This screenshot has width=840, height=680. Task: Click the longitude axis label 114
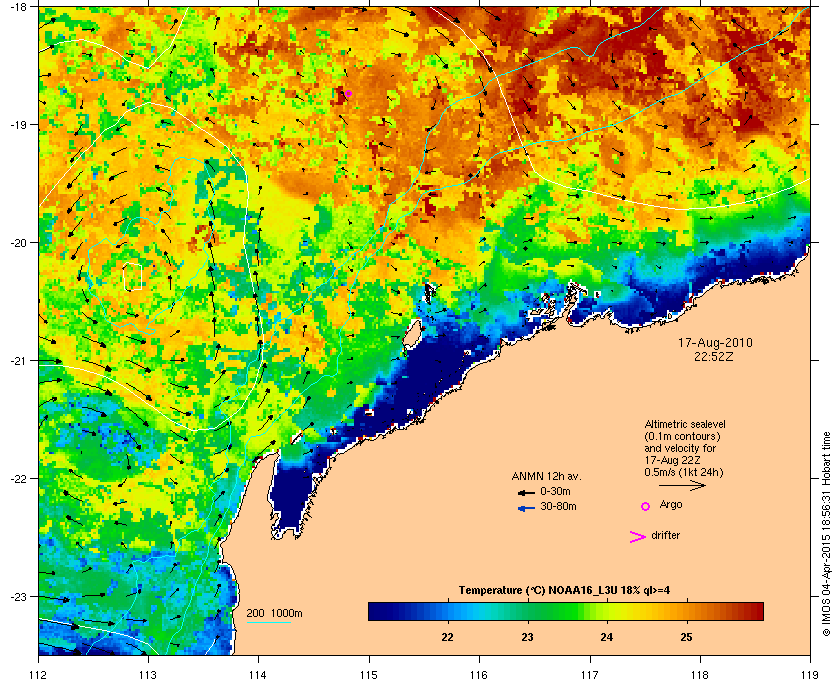[258, 675]
